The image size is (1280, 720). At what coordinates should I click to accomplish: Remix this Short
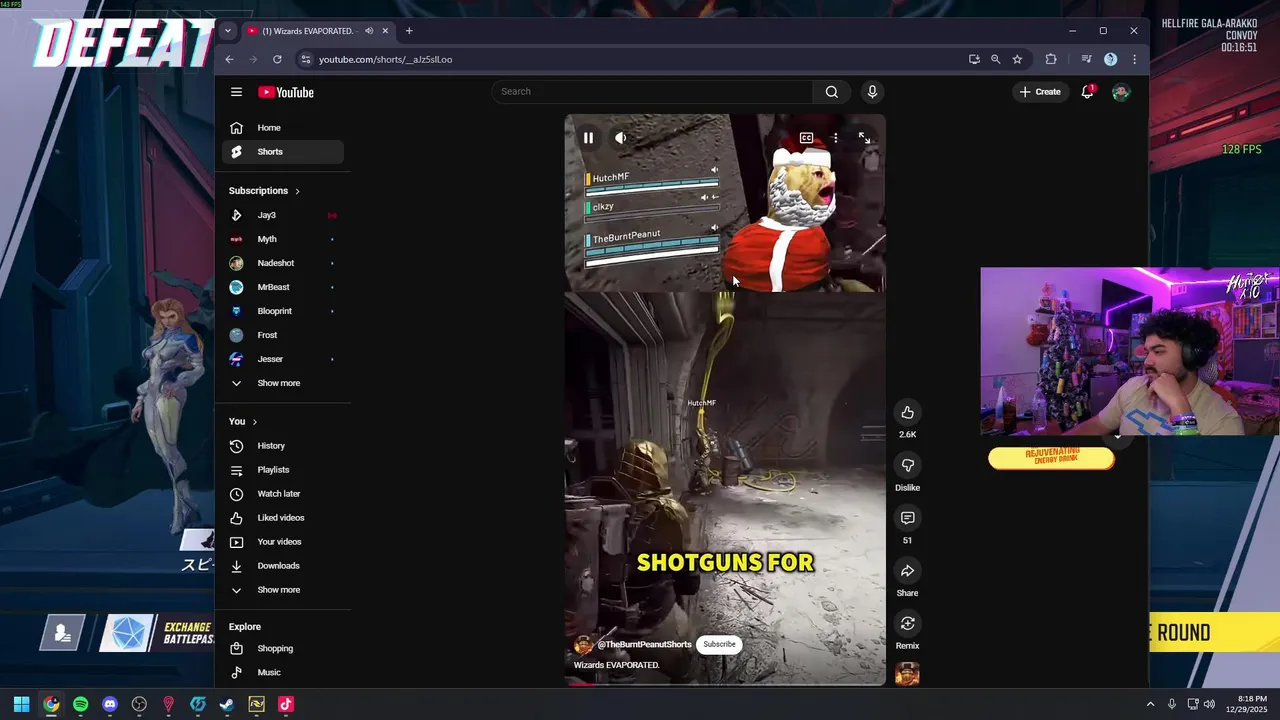tap(907, 624)
